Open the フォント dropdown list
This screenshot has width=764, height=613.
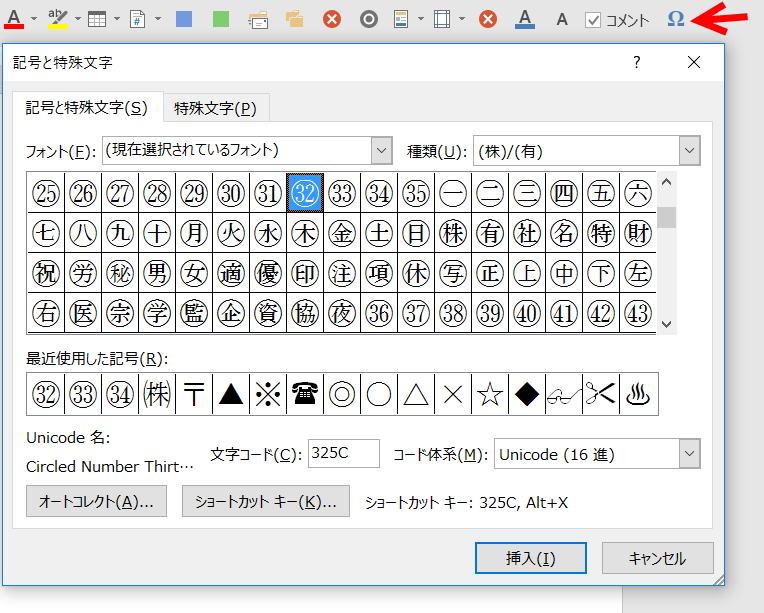pos(381,151)
